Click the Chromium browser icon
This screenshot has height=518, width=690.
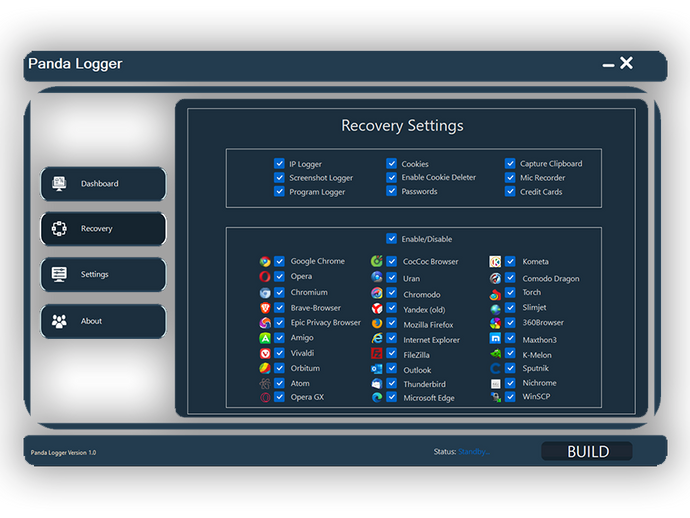point(265,292)
